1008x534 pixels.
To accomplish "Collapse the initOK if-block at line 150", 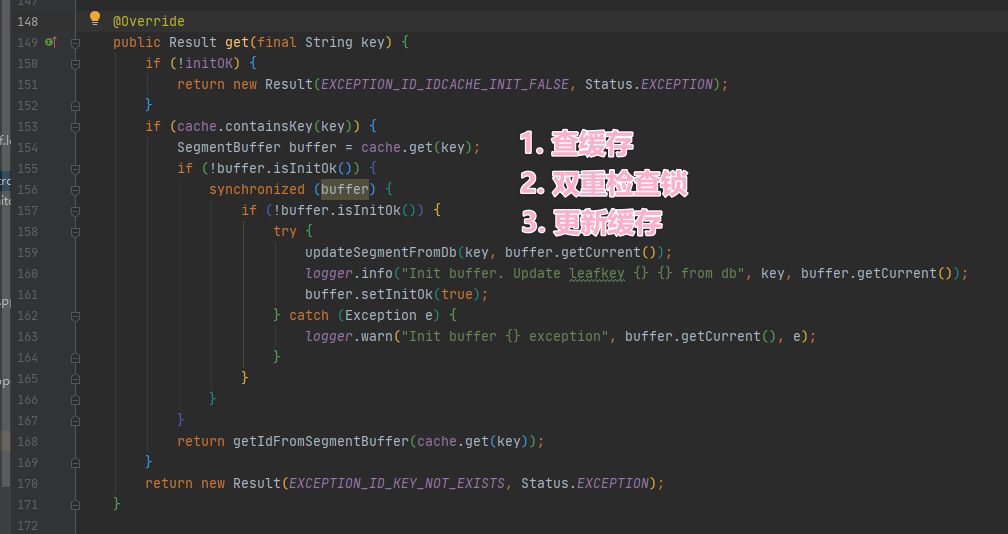I will (75, 63).
